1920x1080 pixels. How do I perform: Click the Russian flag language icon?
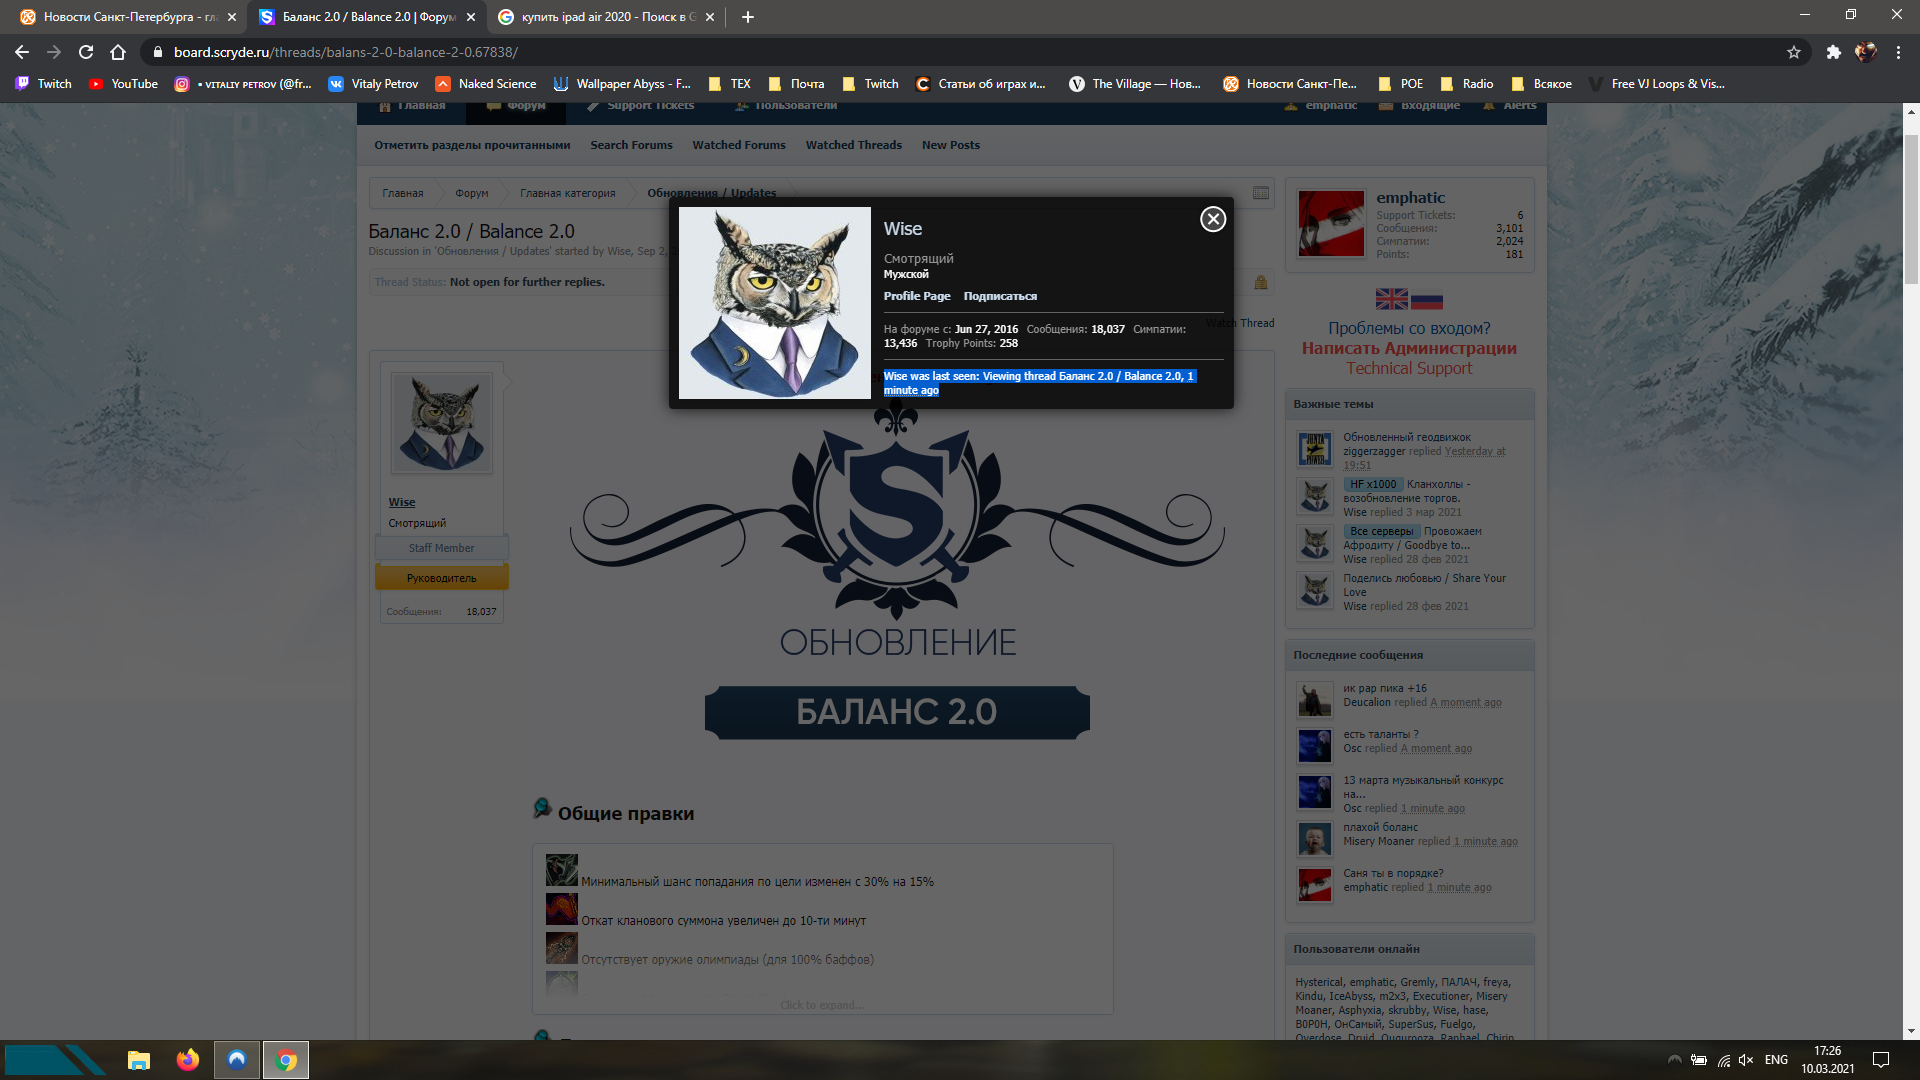pyautogui.click(x=1427, y=299)
